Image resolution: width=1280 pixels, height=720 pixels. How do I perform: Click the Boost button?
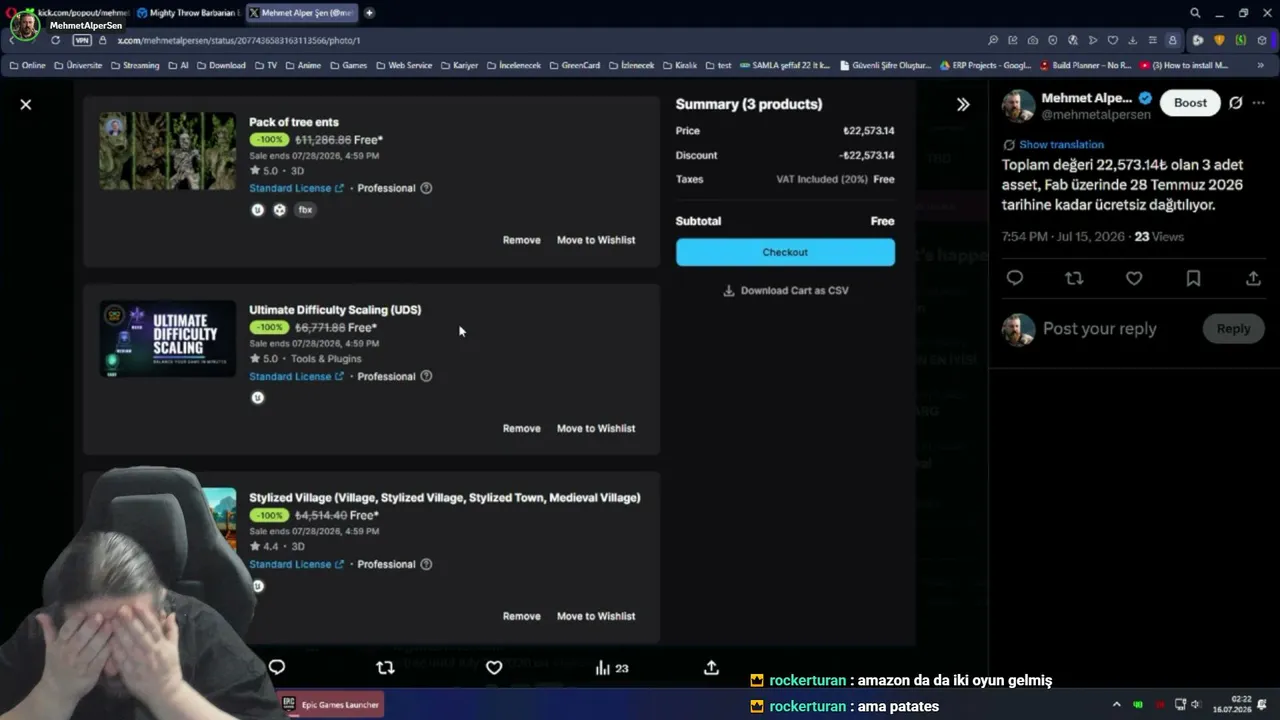[x=1190, y=103]
